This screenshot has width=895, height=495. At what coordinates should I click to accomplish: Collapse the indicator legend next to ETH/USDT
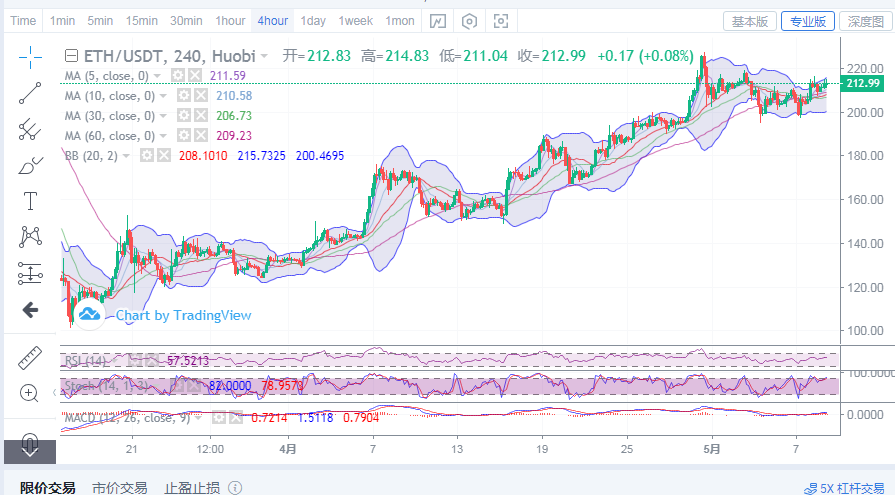[70, 56]
